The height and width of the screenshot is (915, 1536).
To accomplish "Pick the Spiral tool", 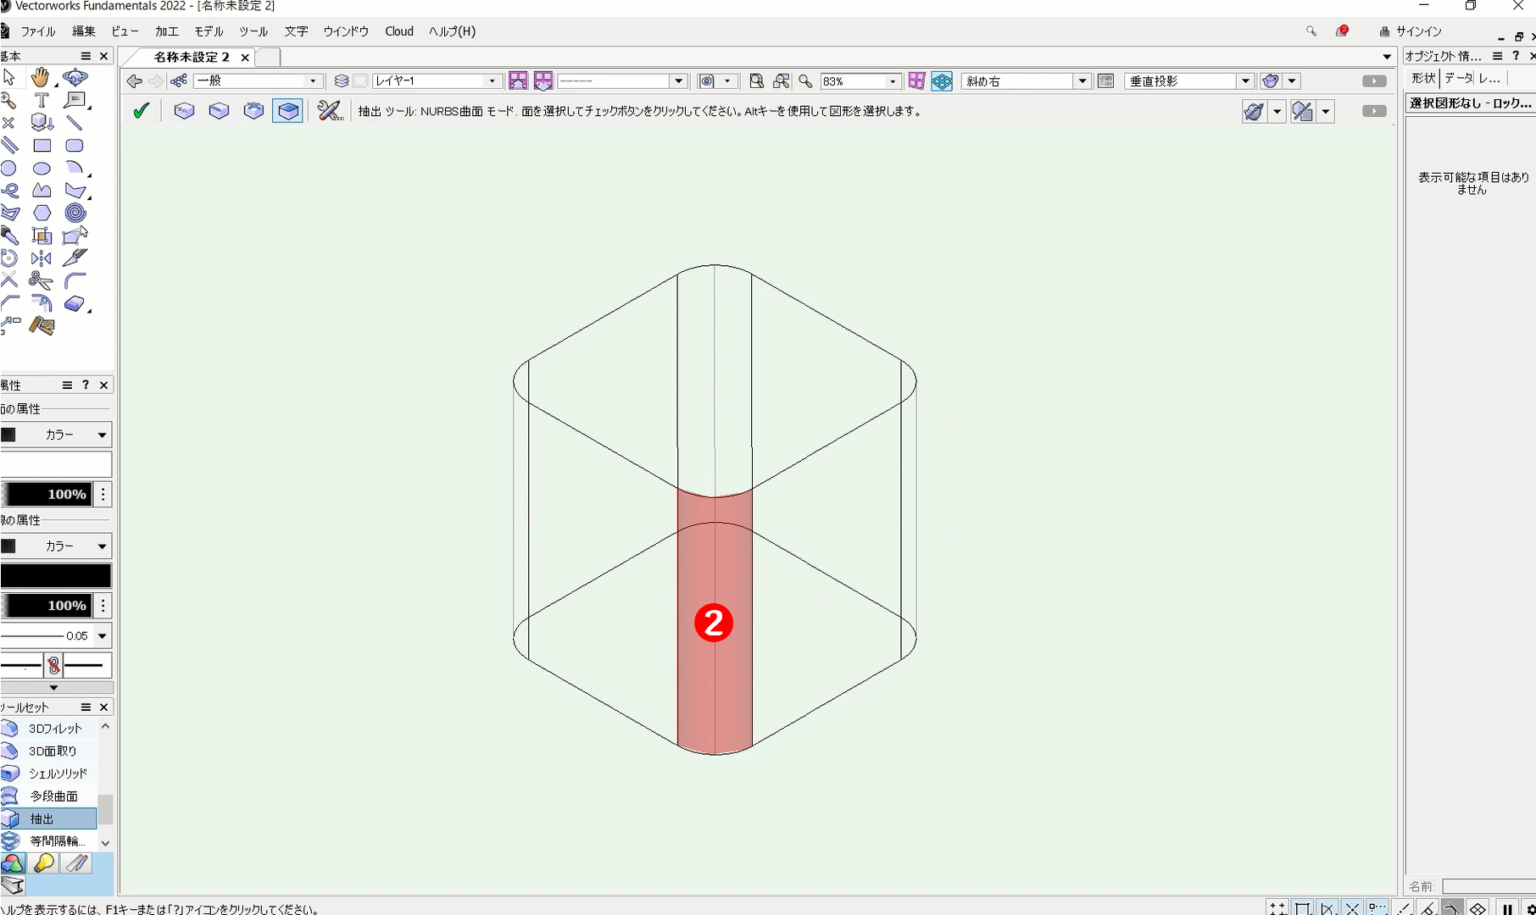I will 75,213.
